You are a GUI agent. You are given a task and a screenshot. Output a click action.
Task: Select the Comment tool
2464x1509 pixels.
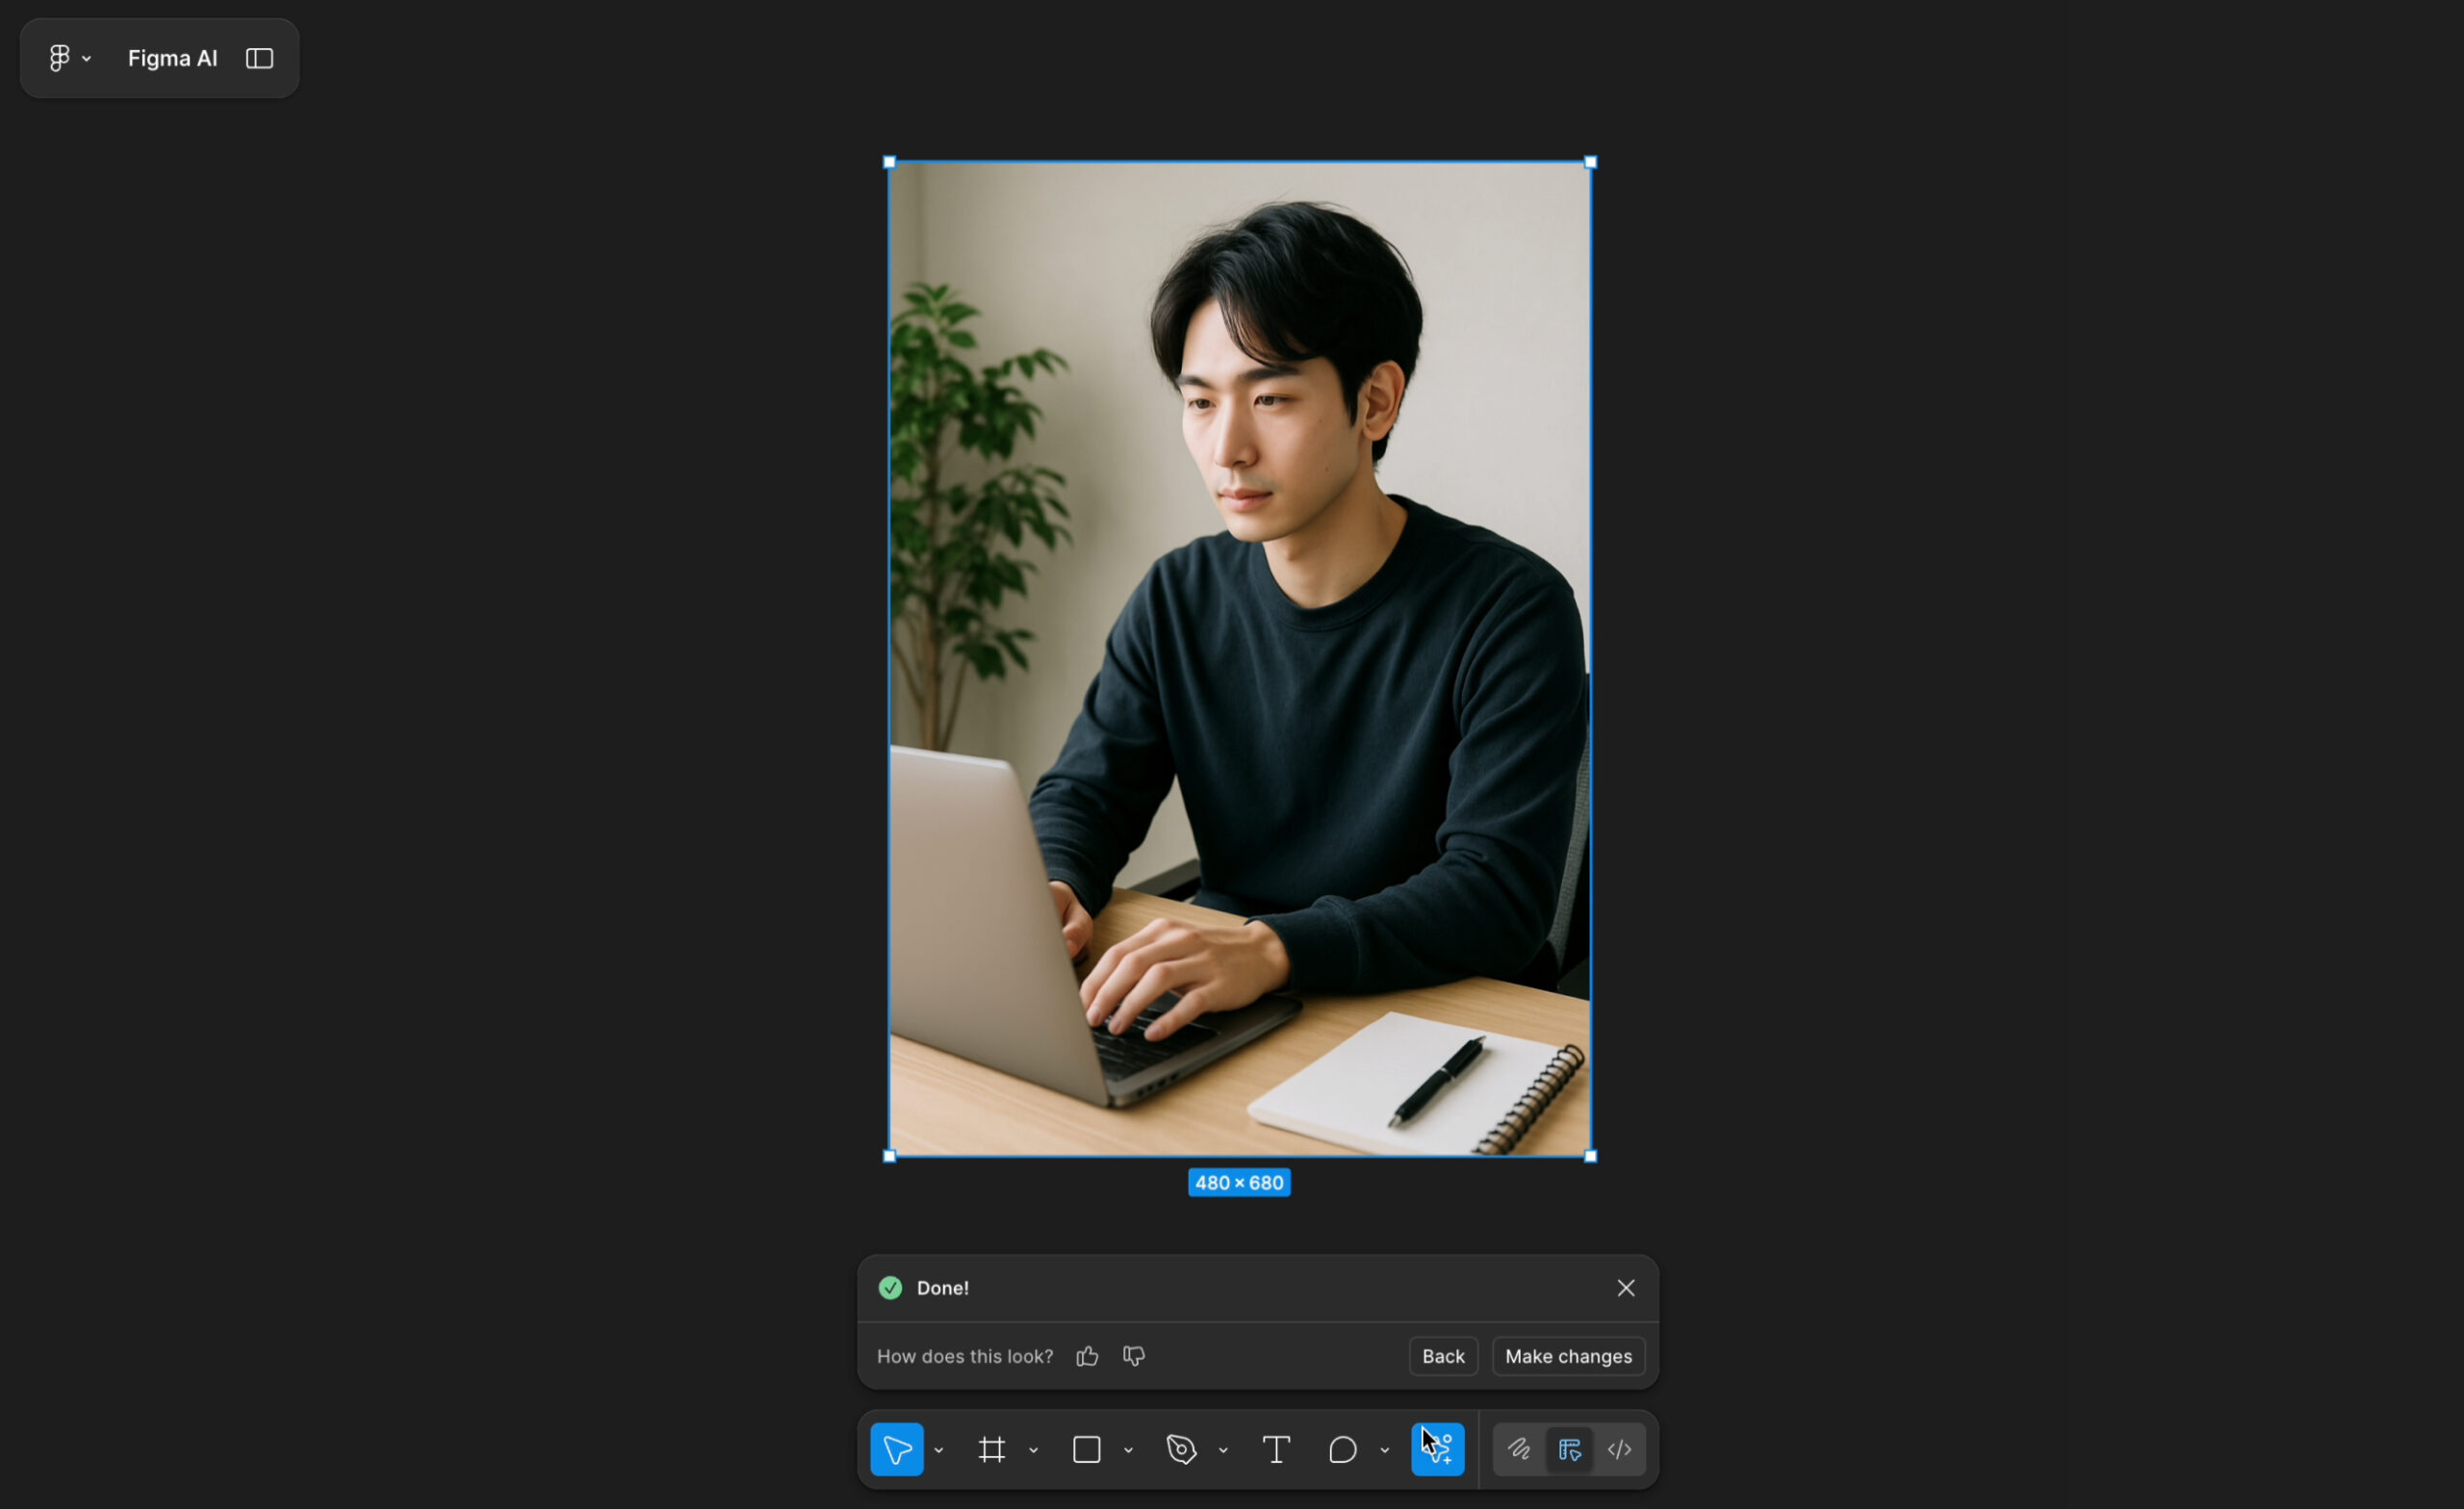[1343, 1449]
